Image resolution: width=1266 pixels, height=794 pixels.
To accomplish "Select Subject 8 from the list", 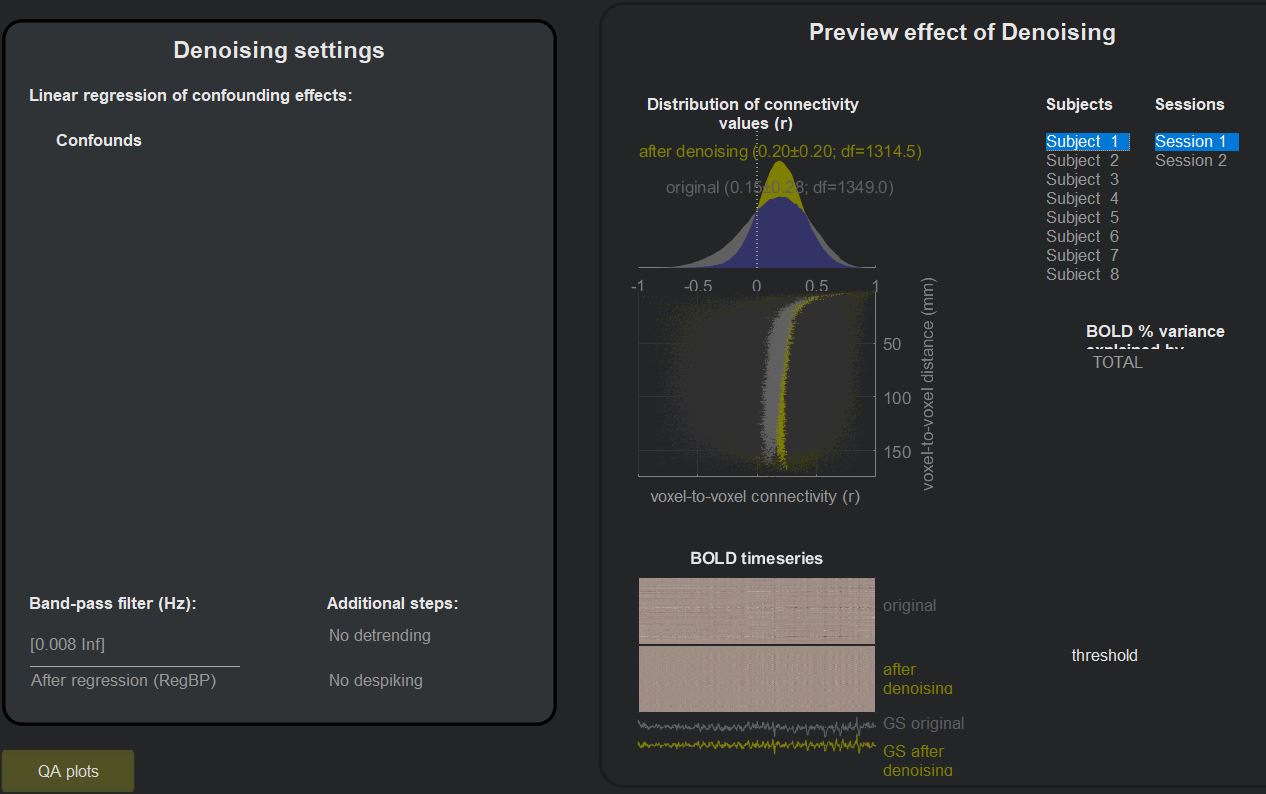I will [1083, 274].
